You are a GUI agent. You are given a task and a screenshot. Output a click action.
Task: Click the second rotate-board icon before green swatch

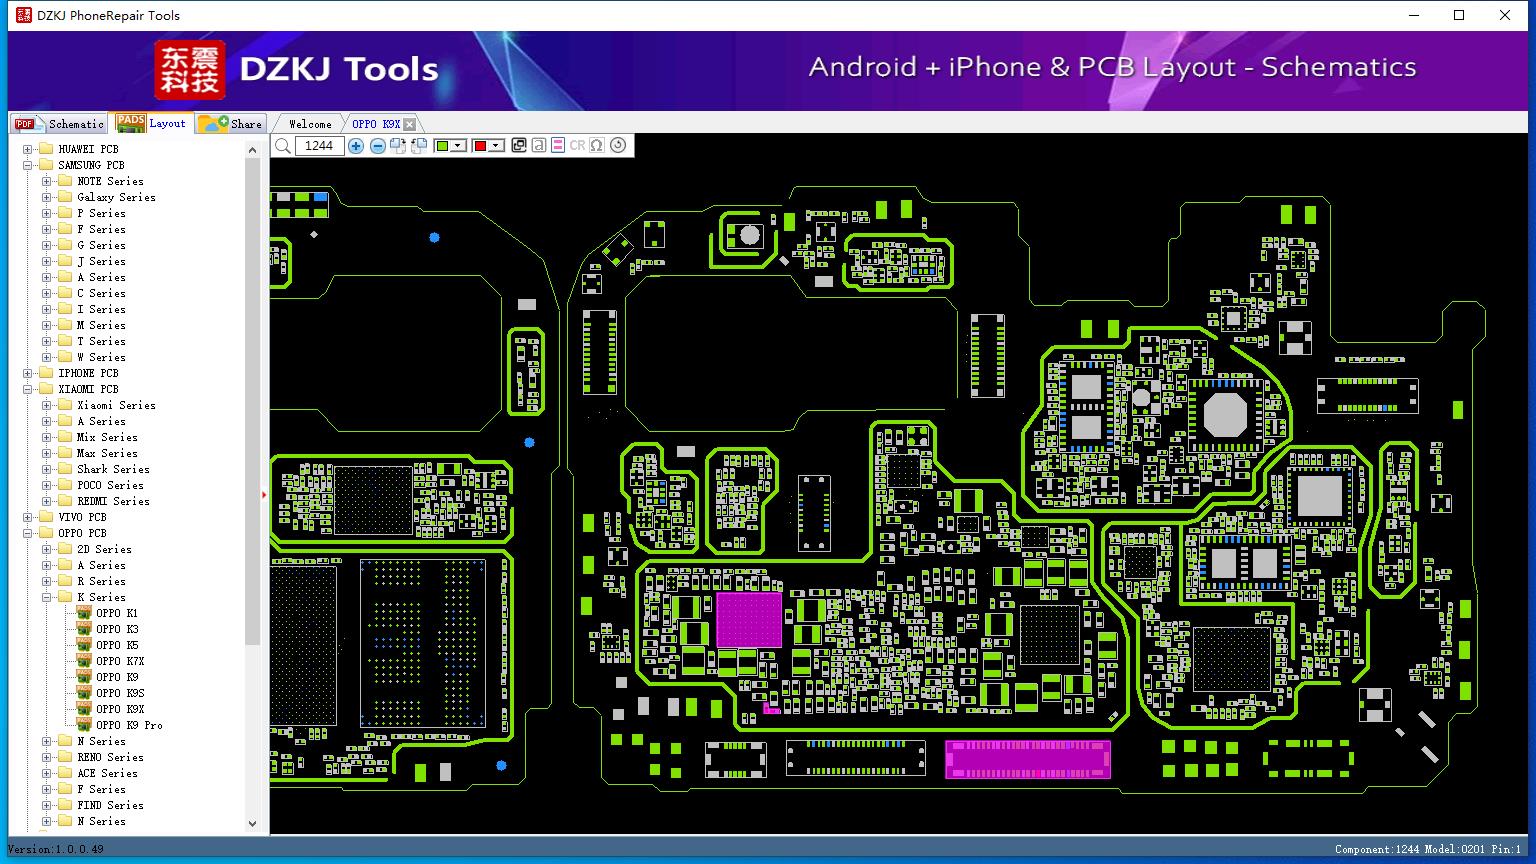point(419,146)
